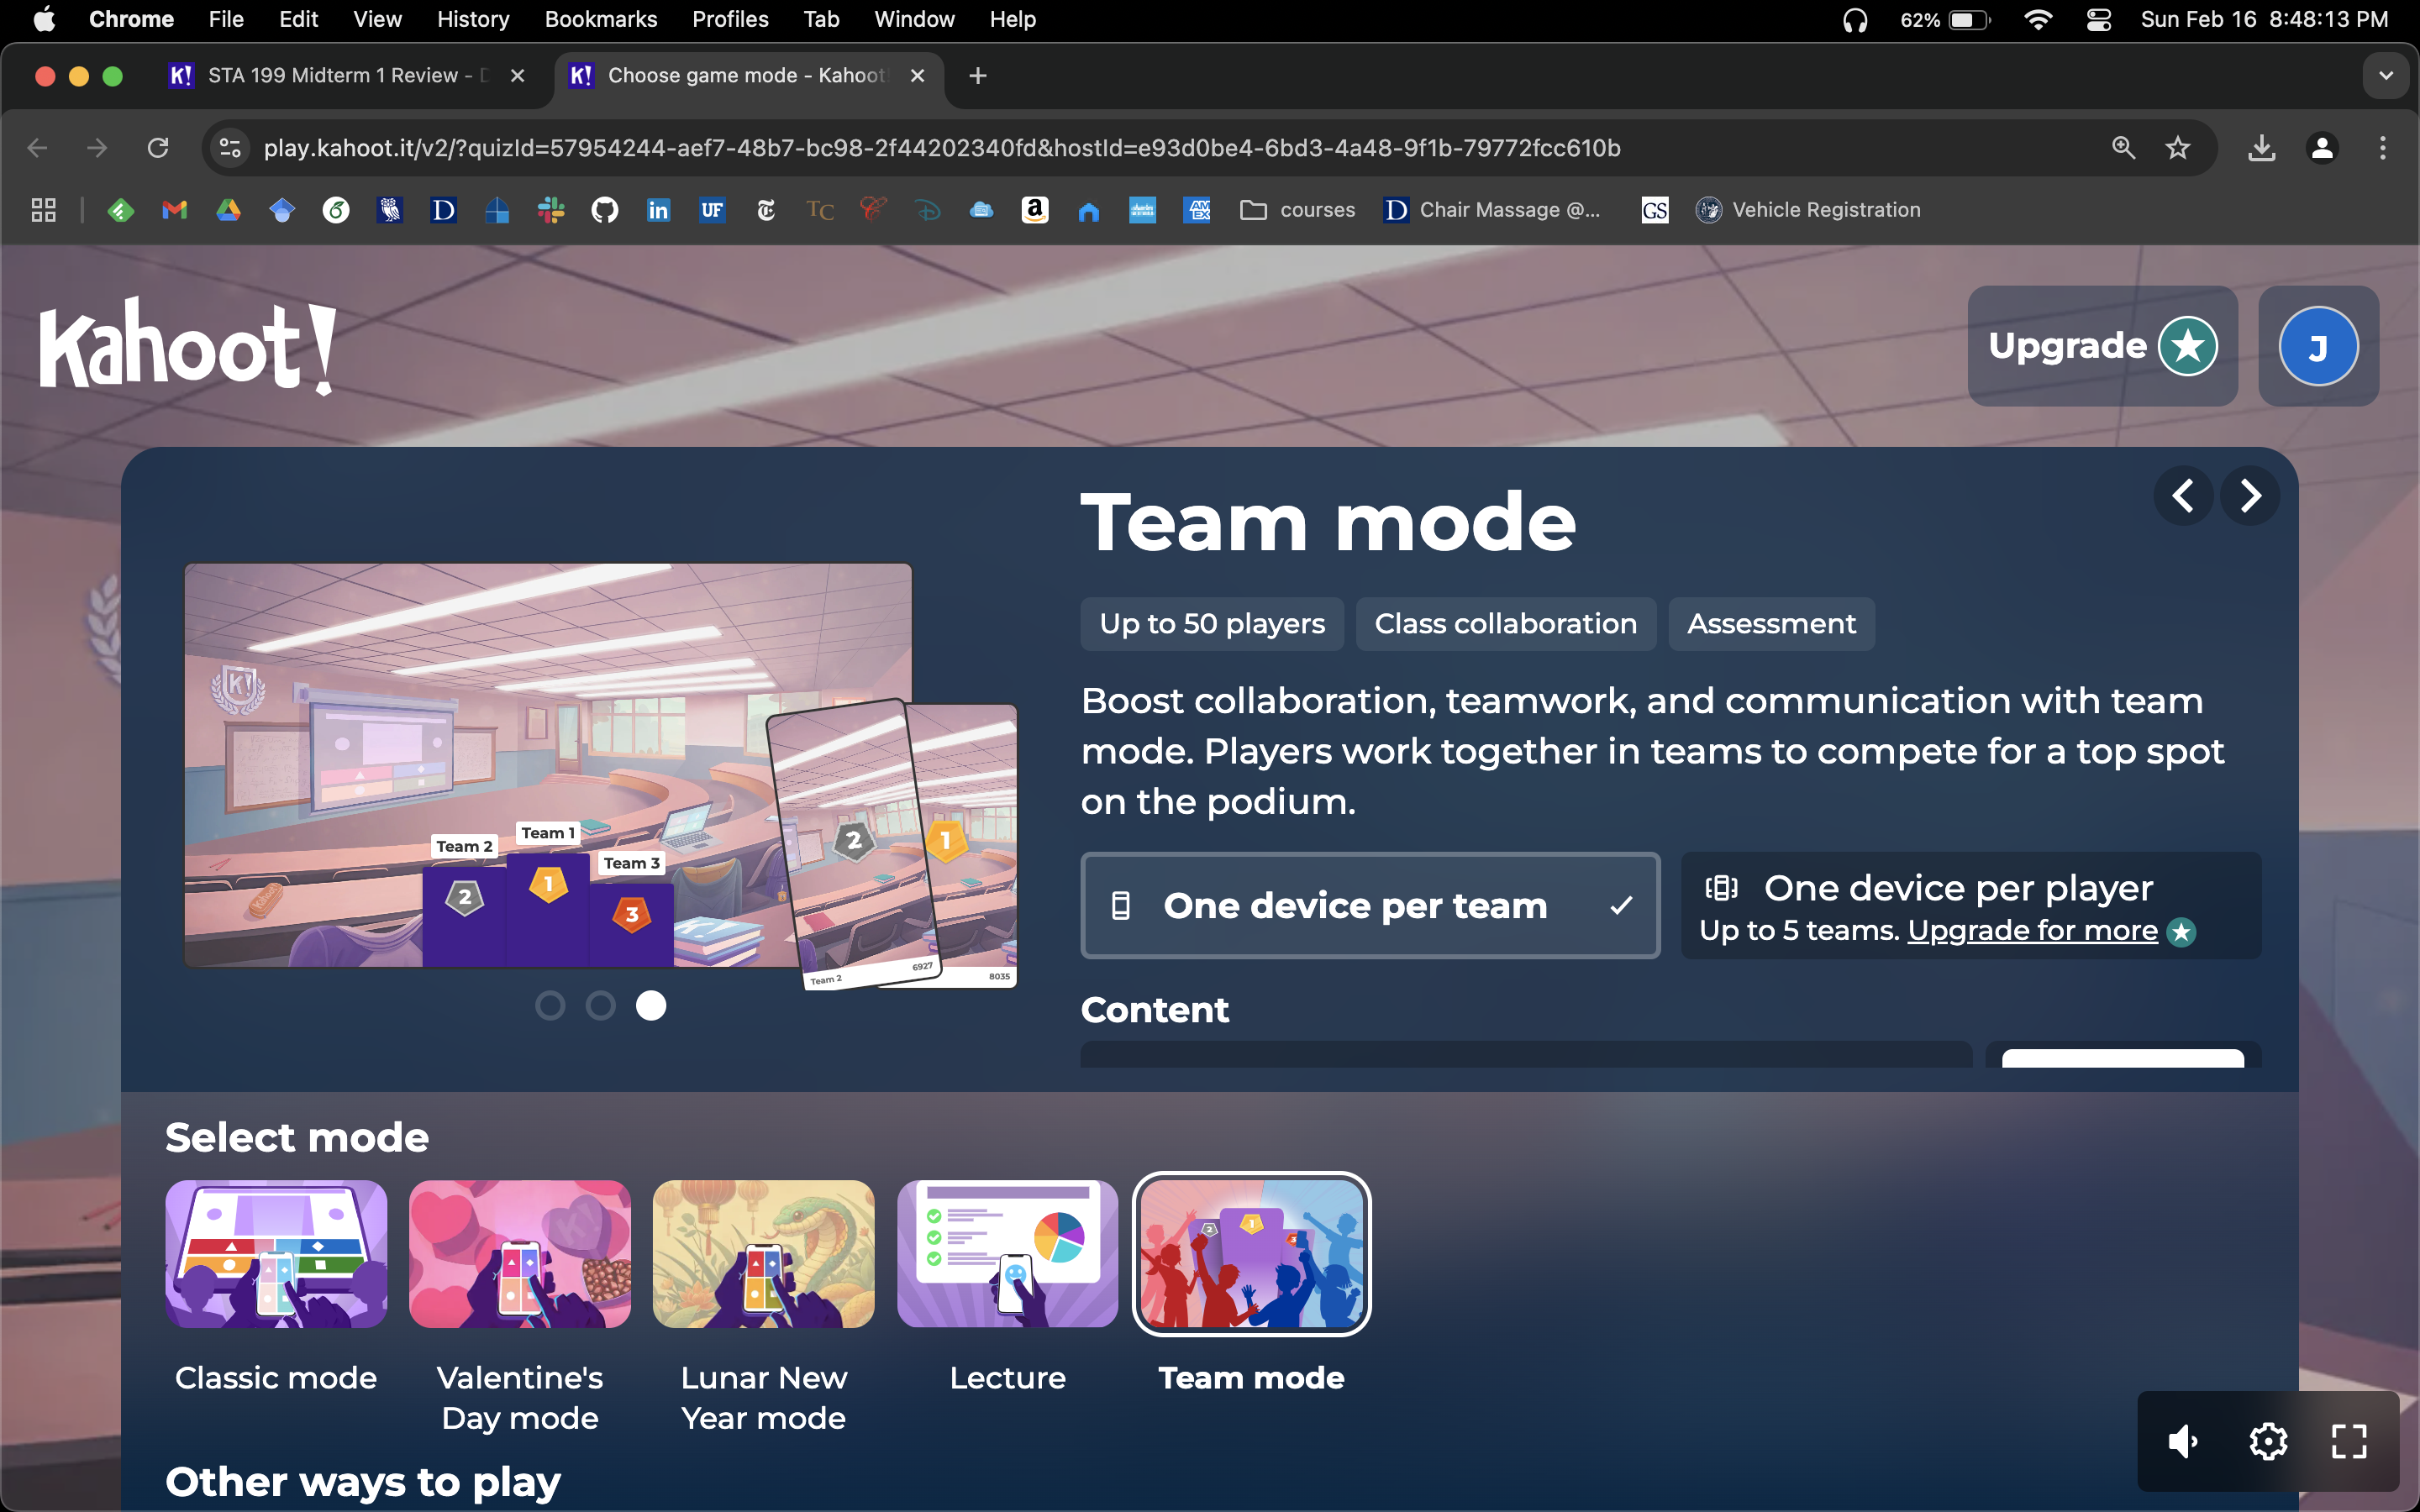The width and height of the screenshot is (2420, 1512).
Task: Open the Slack bookmark
Action: (551, 210)
